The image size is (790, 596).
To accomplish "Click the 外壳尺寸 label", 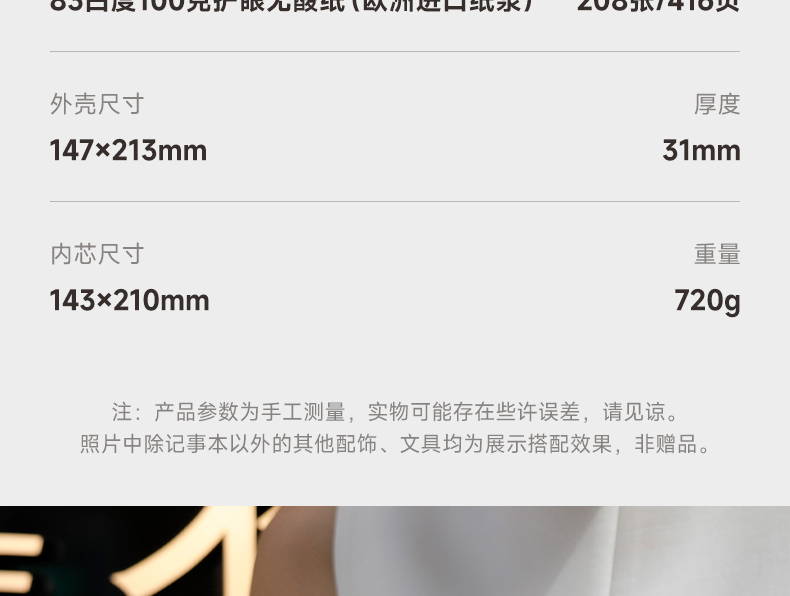I will click(97, 104).
